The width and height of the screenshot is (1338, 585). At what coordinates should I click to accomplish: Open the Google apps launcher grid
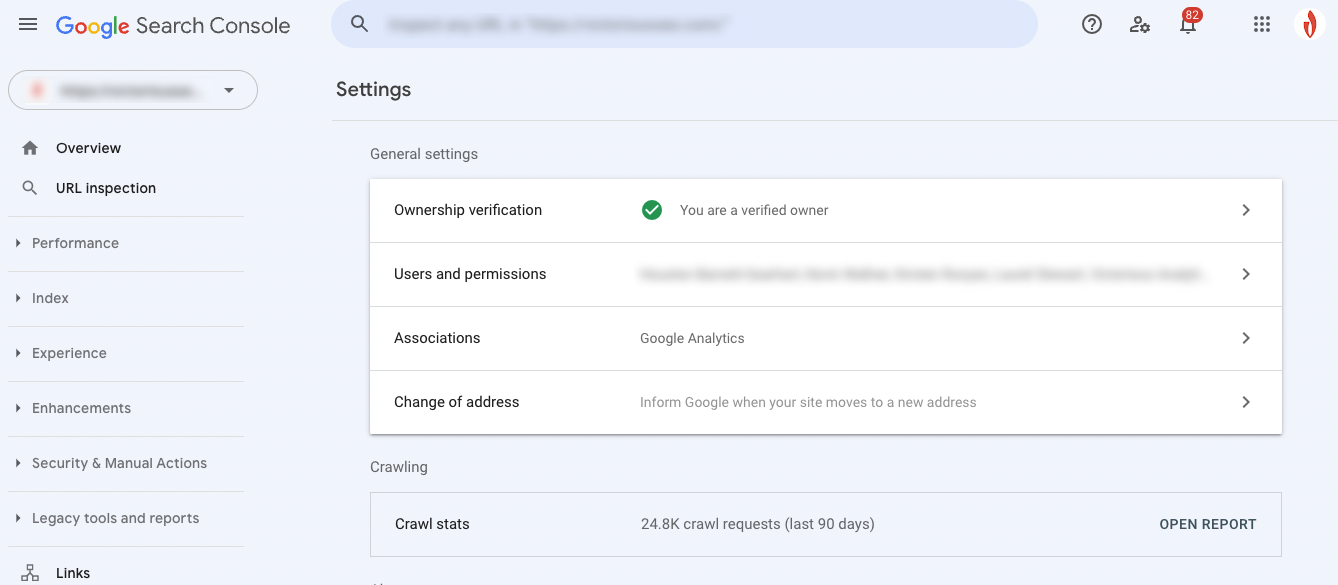pyautogui.click(x=1261, y=24)
